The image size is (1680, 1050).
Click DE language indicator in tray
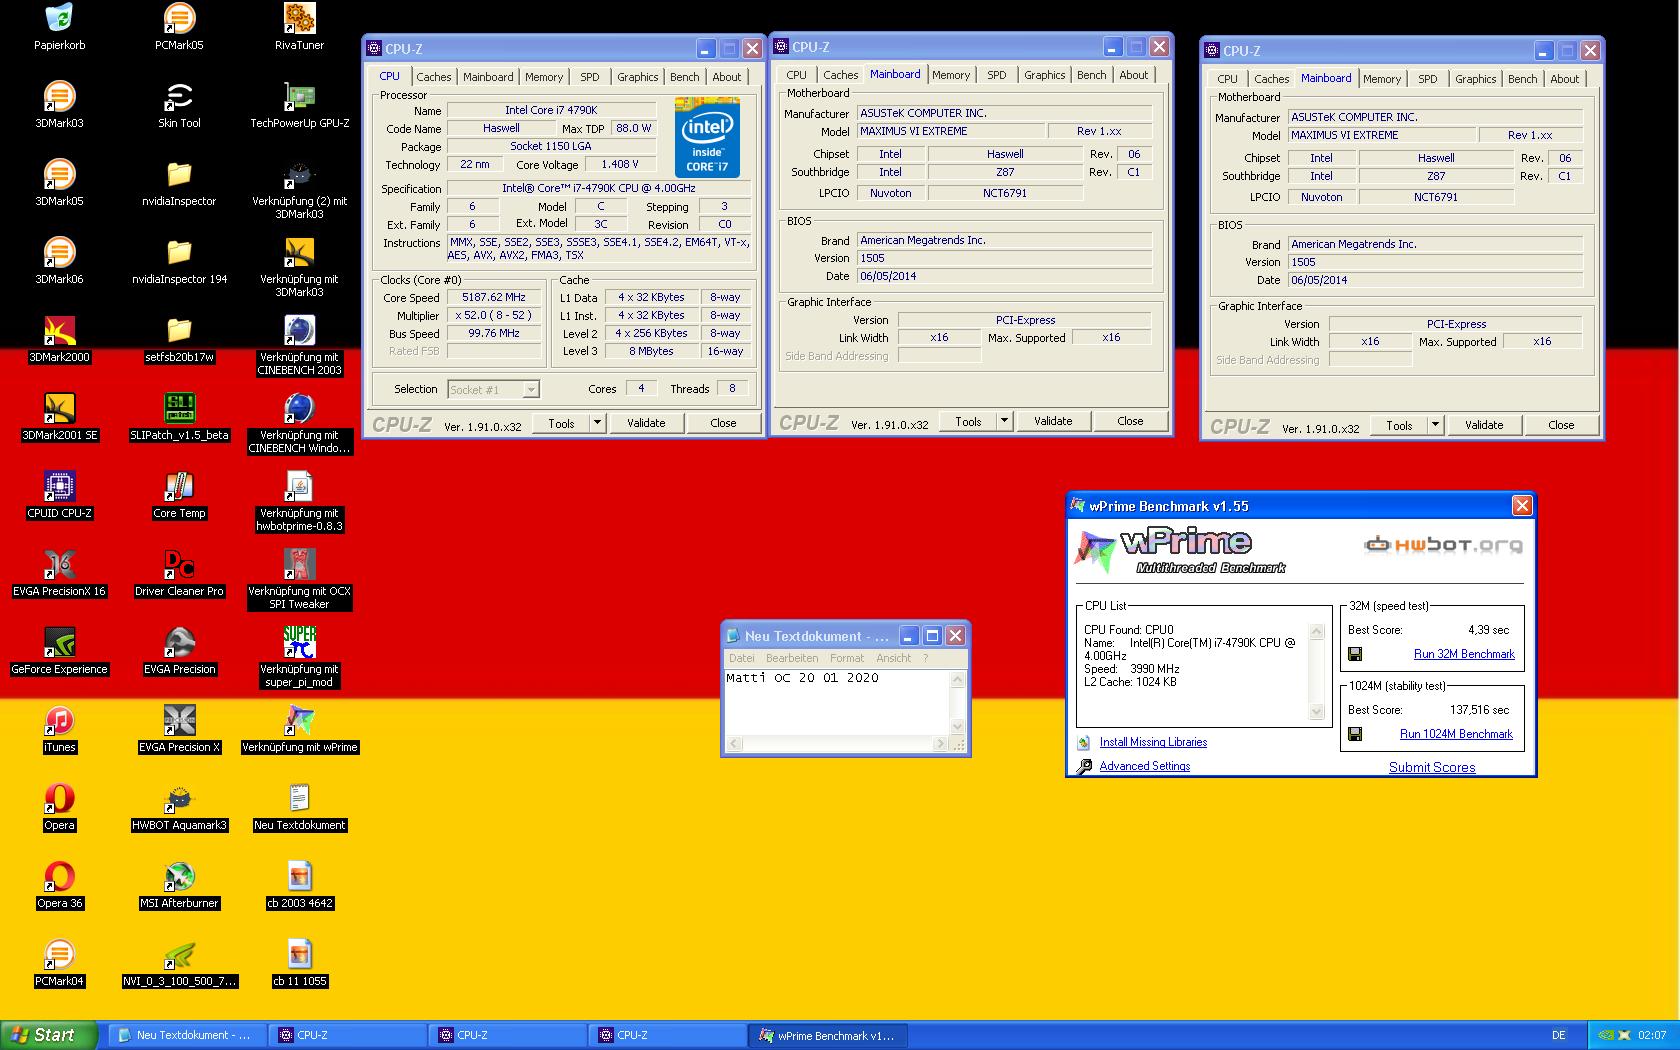(x=1559, y=1035)
